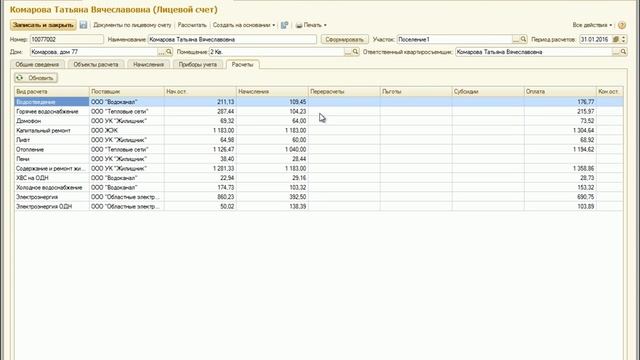The height and width of the screenshot is (360, 640).
Task: Select the Отопление row
Action: click(x=319, y=149)
